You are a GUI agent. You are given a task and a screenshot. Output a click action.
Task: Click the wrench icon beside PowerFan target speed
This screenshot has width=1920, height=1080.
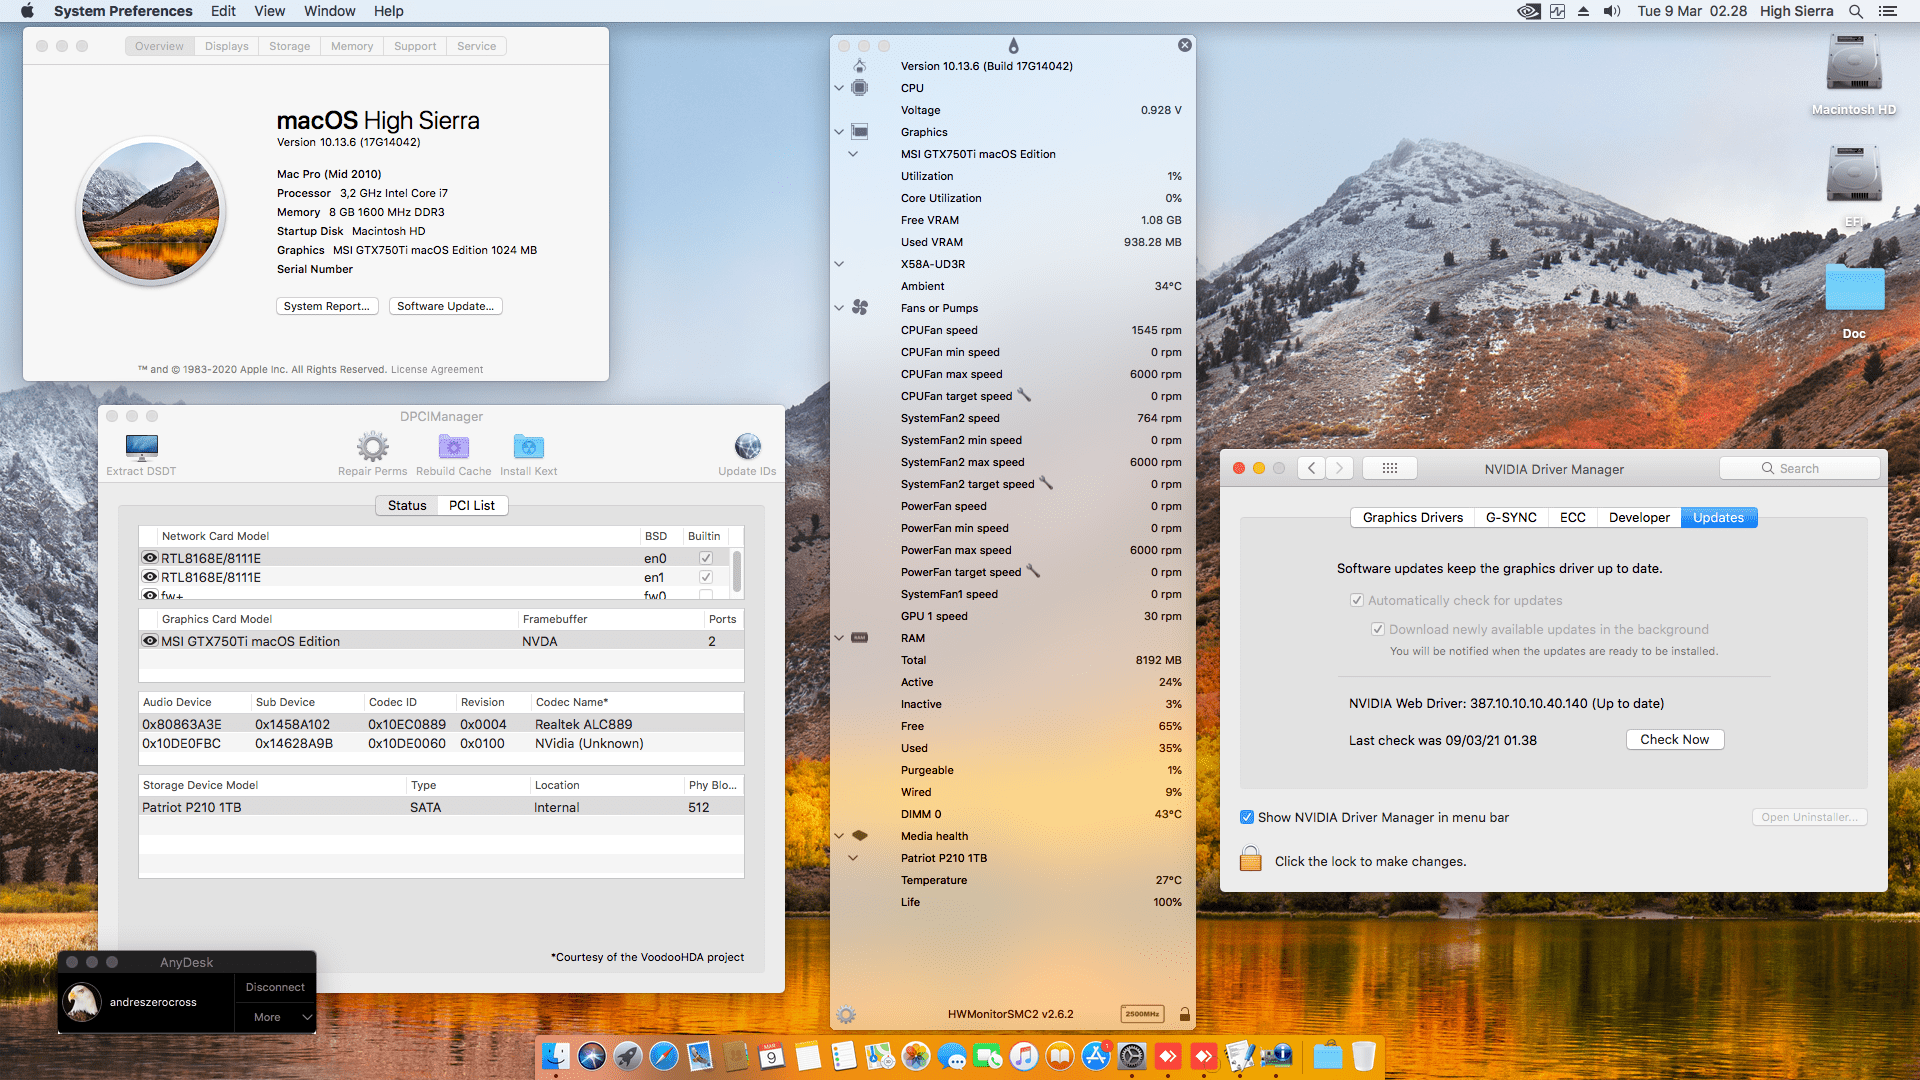pos(1033,571)
